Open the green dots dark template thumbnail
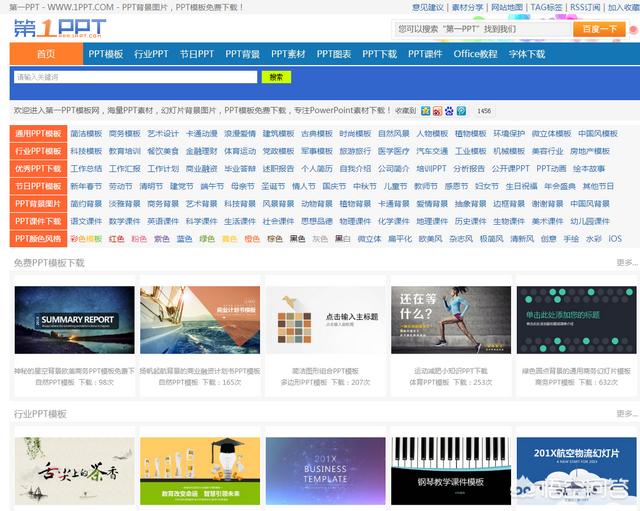 (576, 320)
